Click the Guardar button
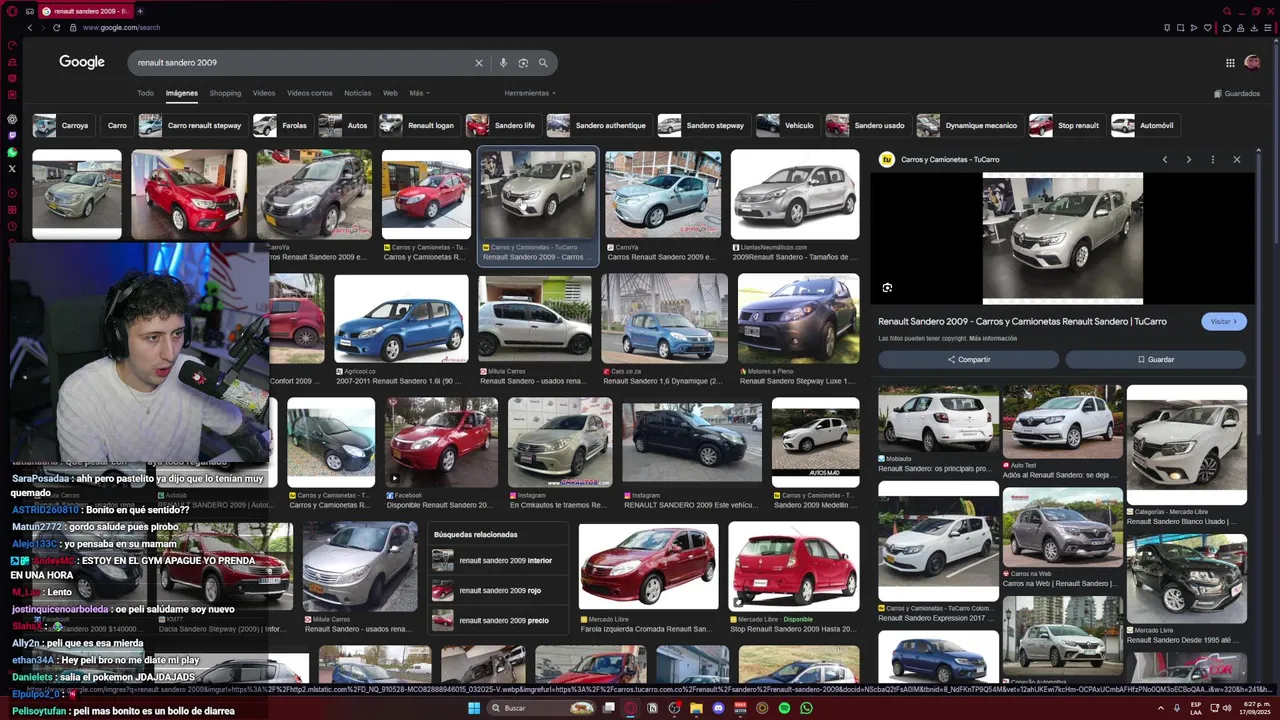1280x720 pixels. coord(1155,359)
